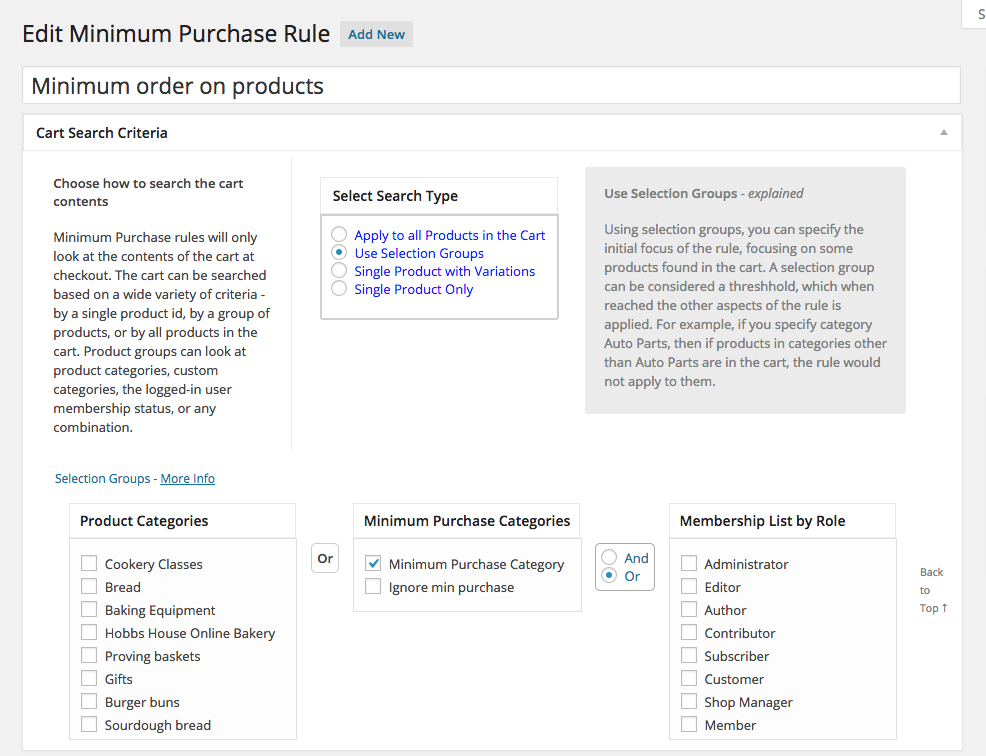Viewport: 986px width, 756px height.
Task: Click the Back to Top link
Action: (x=932, y=590)
